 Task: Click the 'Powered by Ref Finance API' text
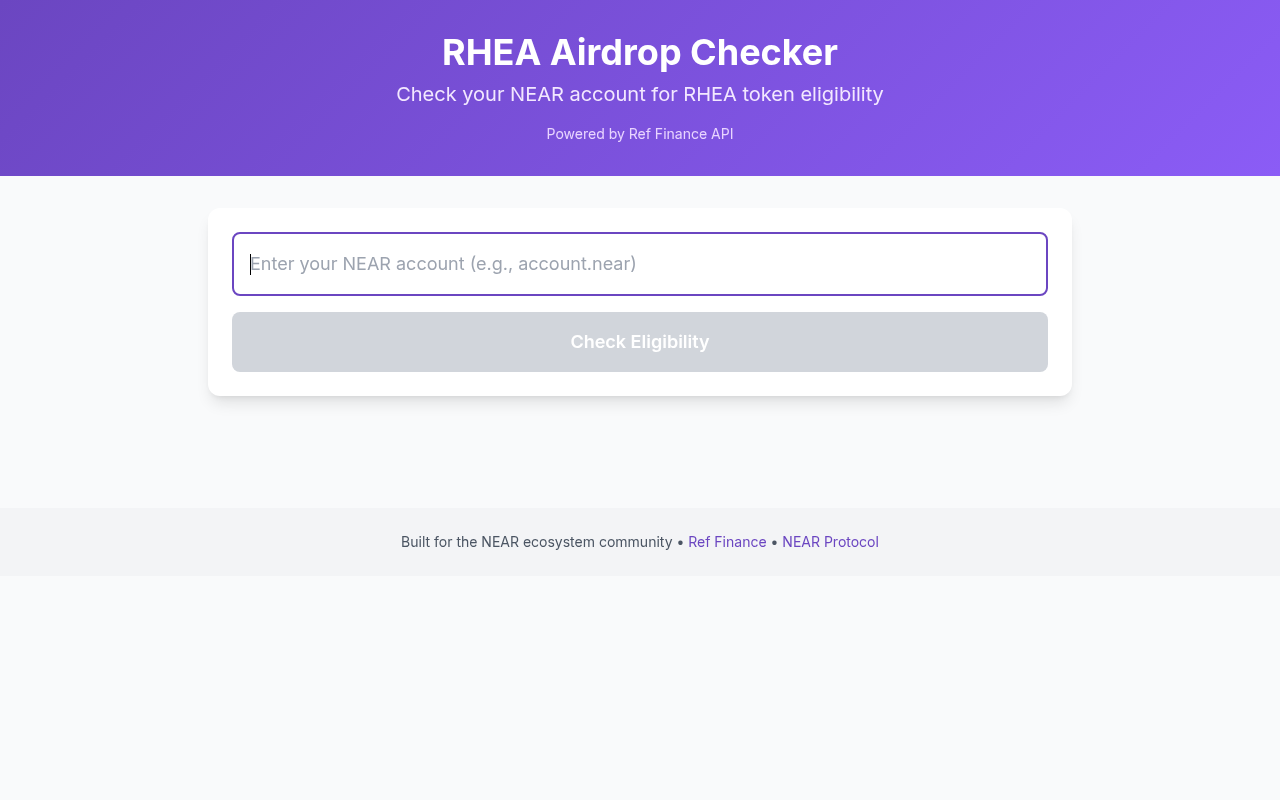tap(639, 133)
